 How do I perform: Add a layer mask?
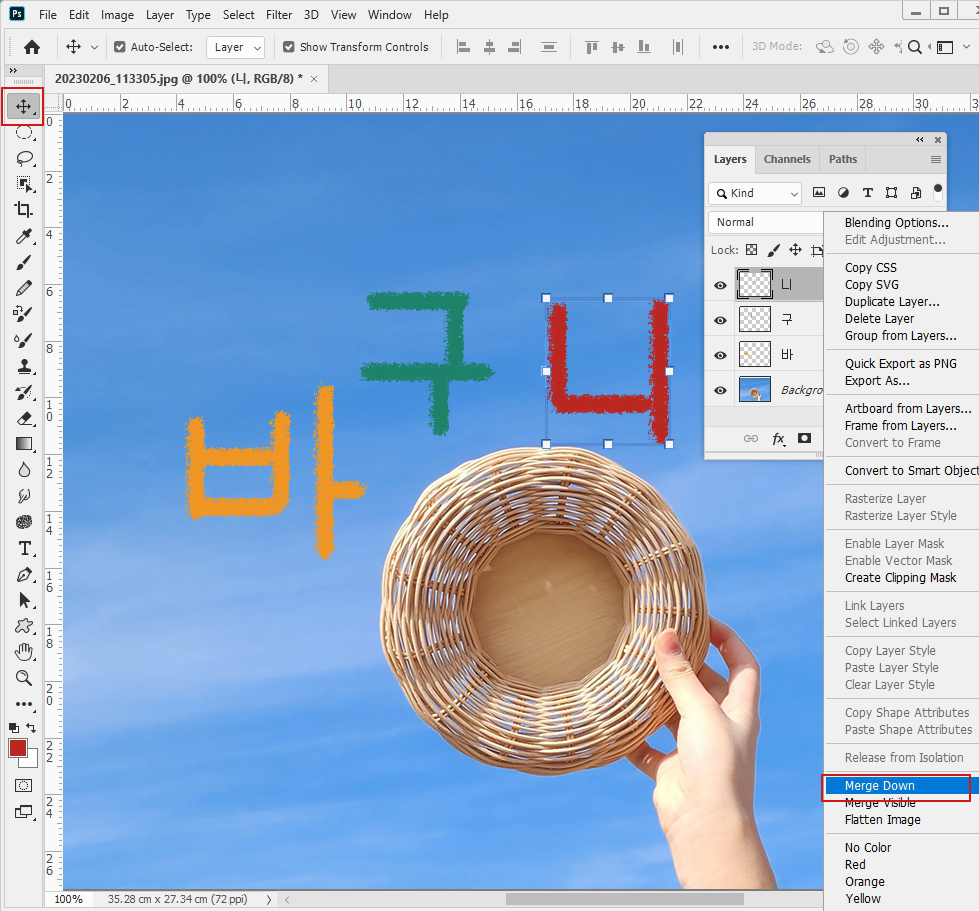click(x=804, y=438)
